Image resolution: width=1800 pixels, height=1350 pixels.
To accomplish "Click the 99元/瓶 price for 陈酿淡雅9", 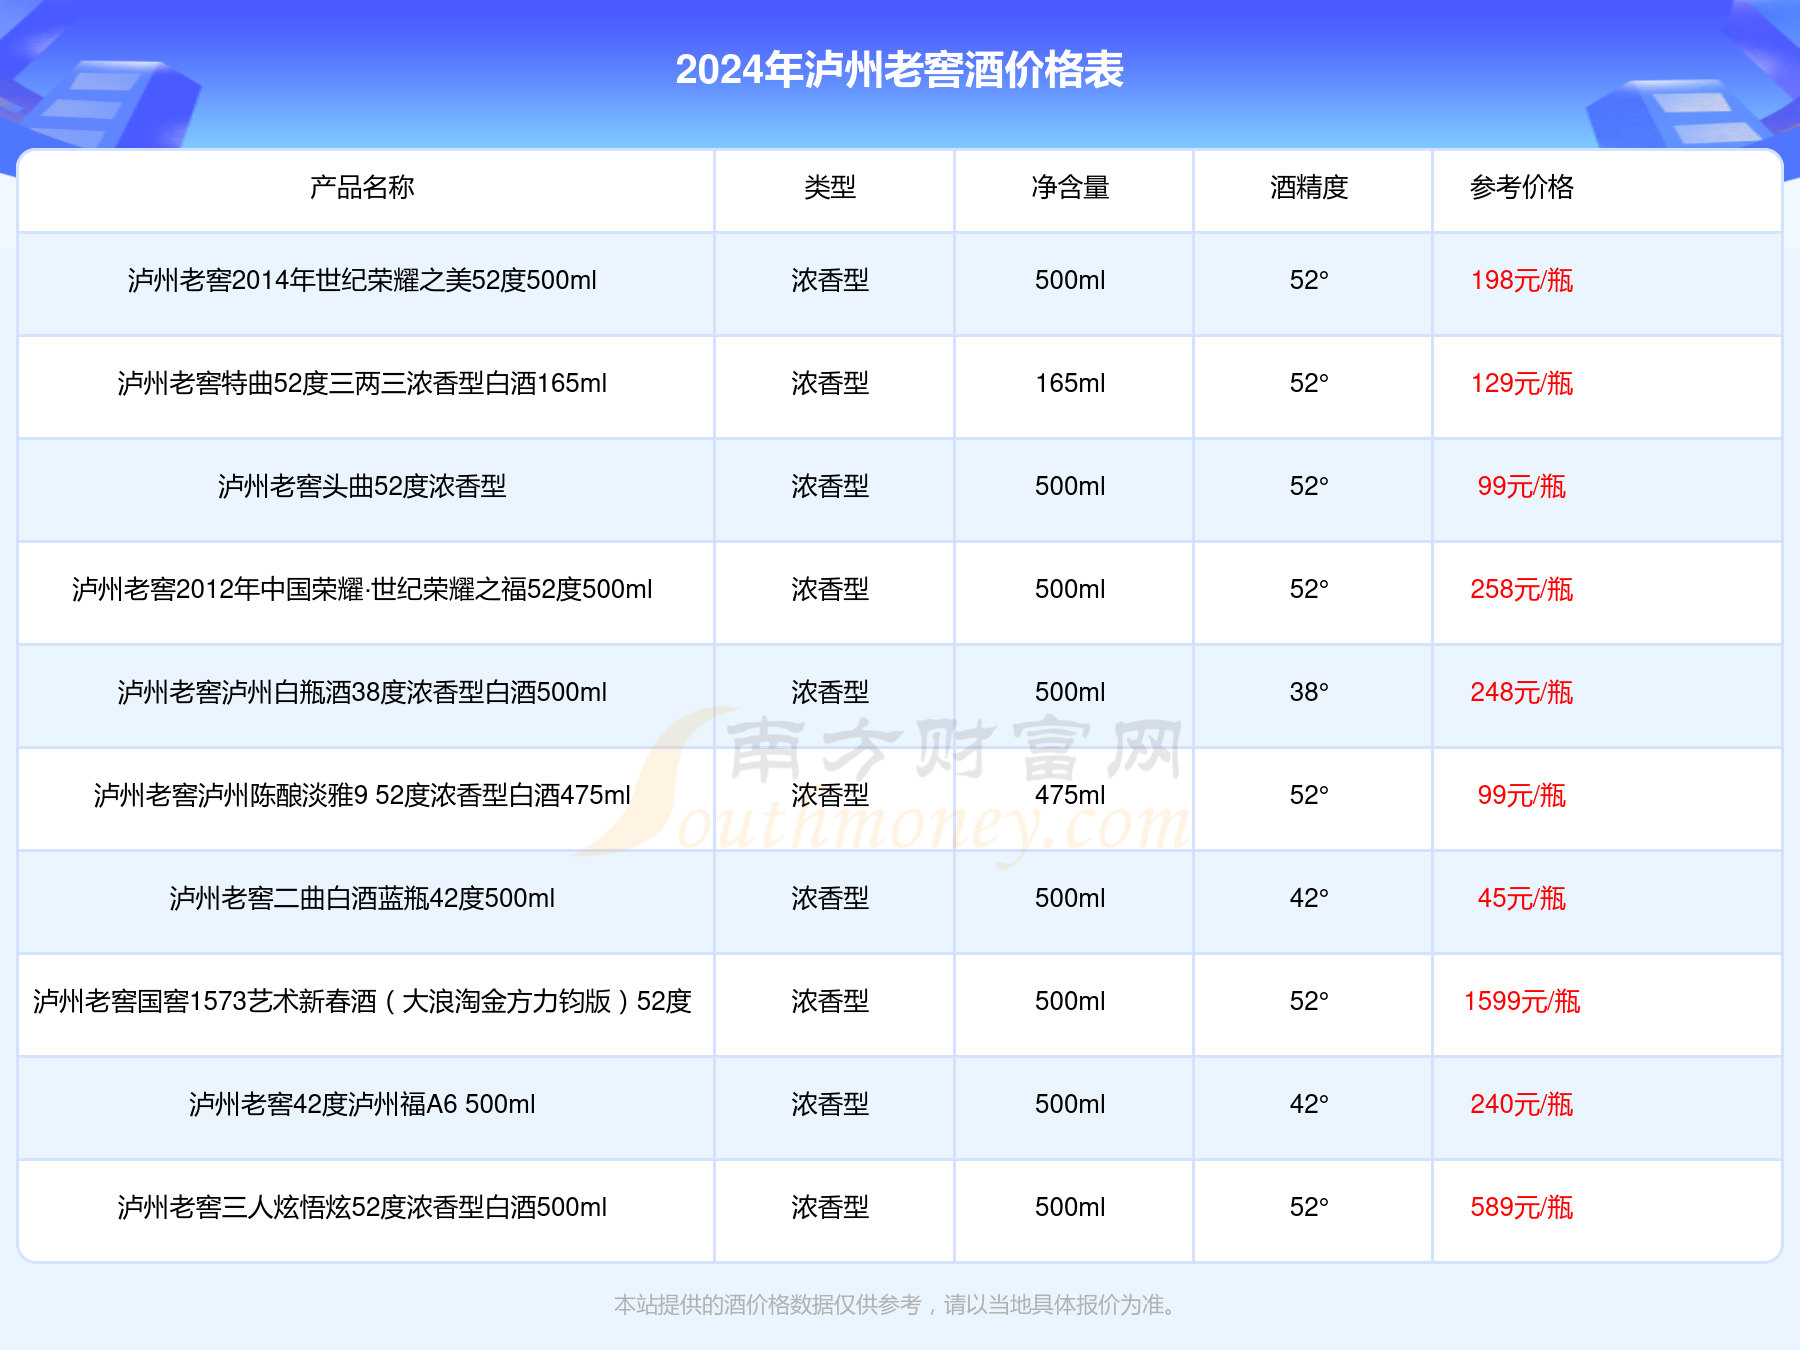I will pos(1522,795).
